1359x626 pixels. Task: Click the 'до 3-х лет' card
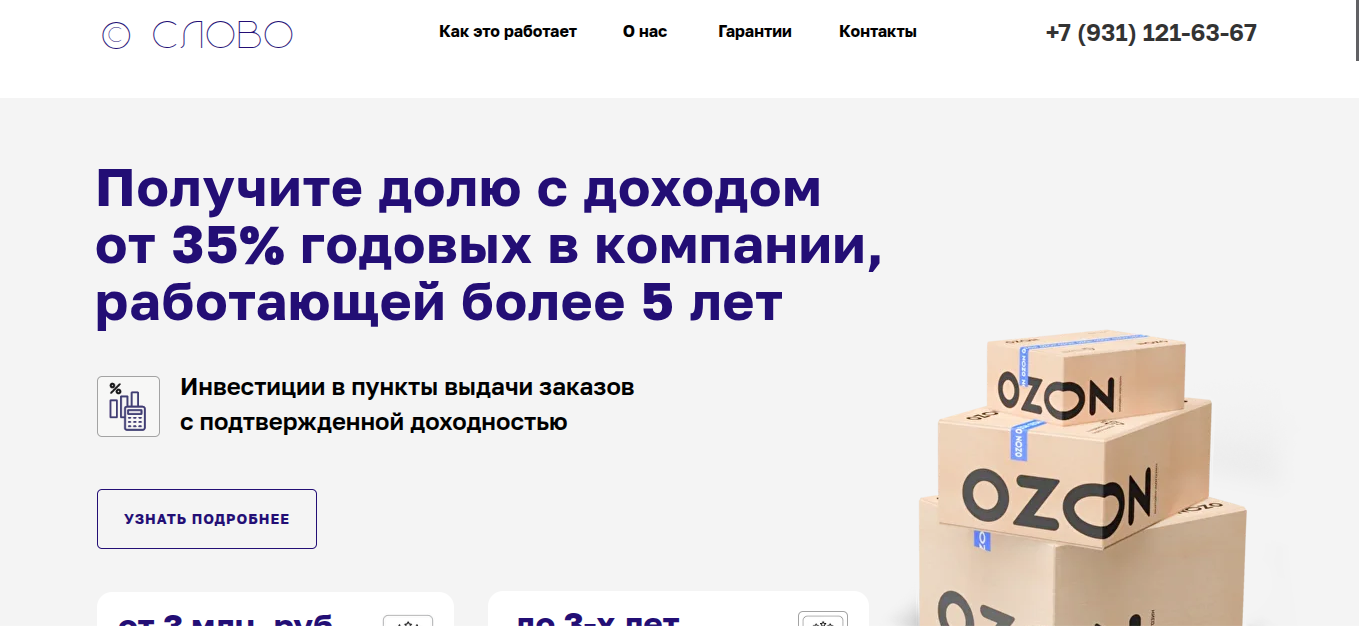coord(678,608)
